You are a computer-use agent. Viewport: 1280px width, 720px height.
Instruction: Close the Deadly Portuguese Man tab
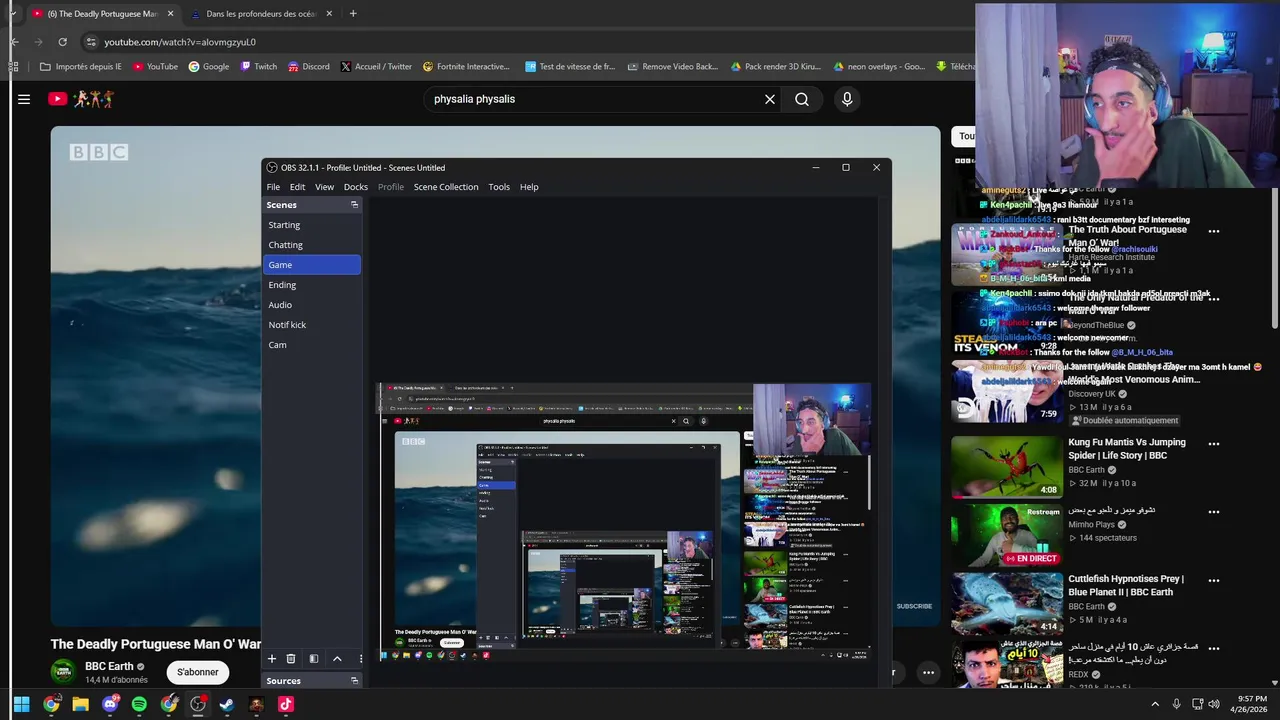170,14
